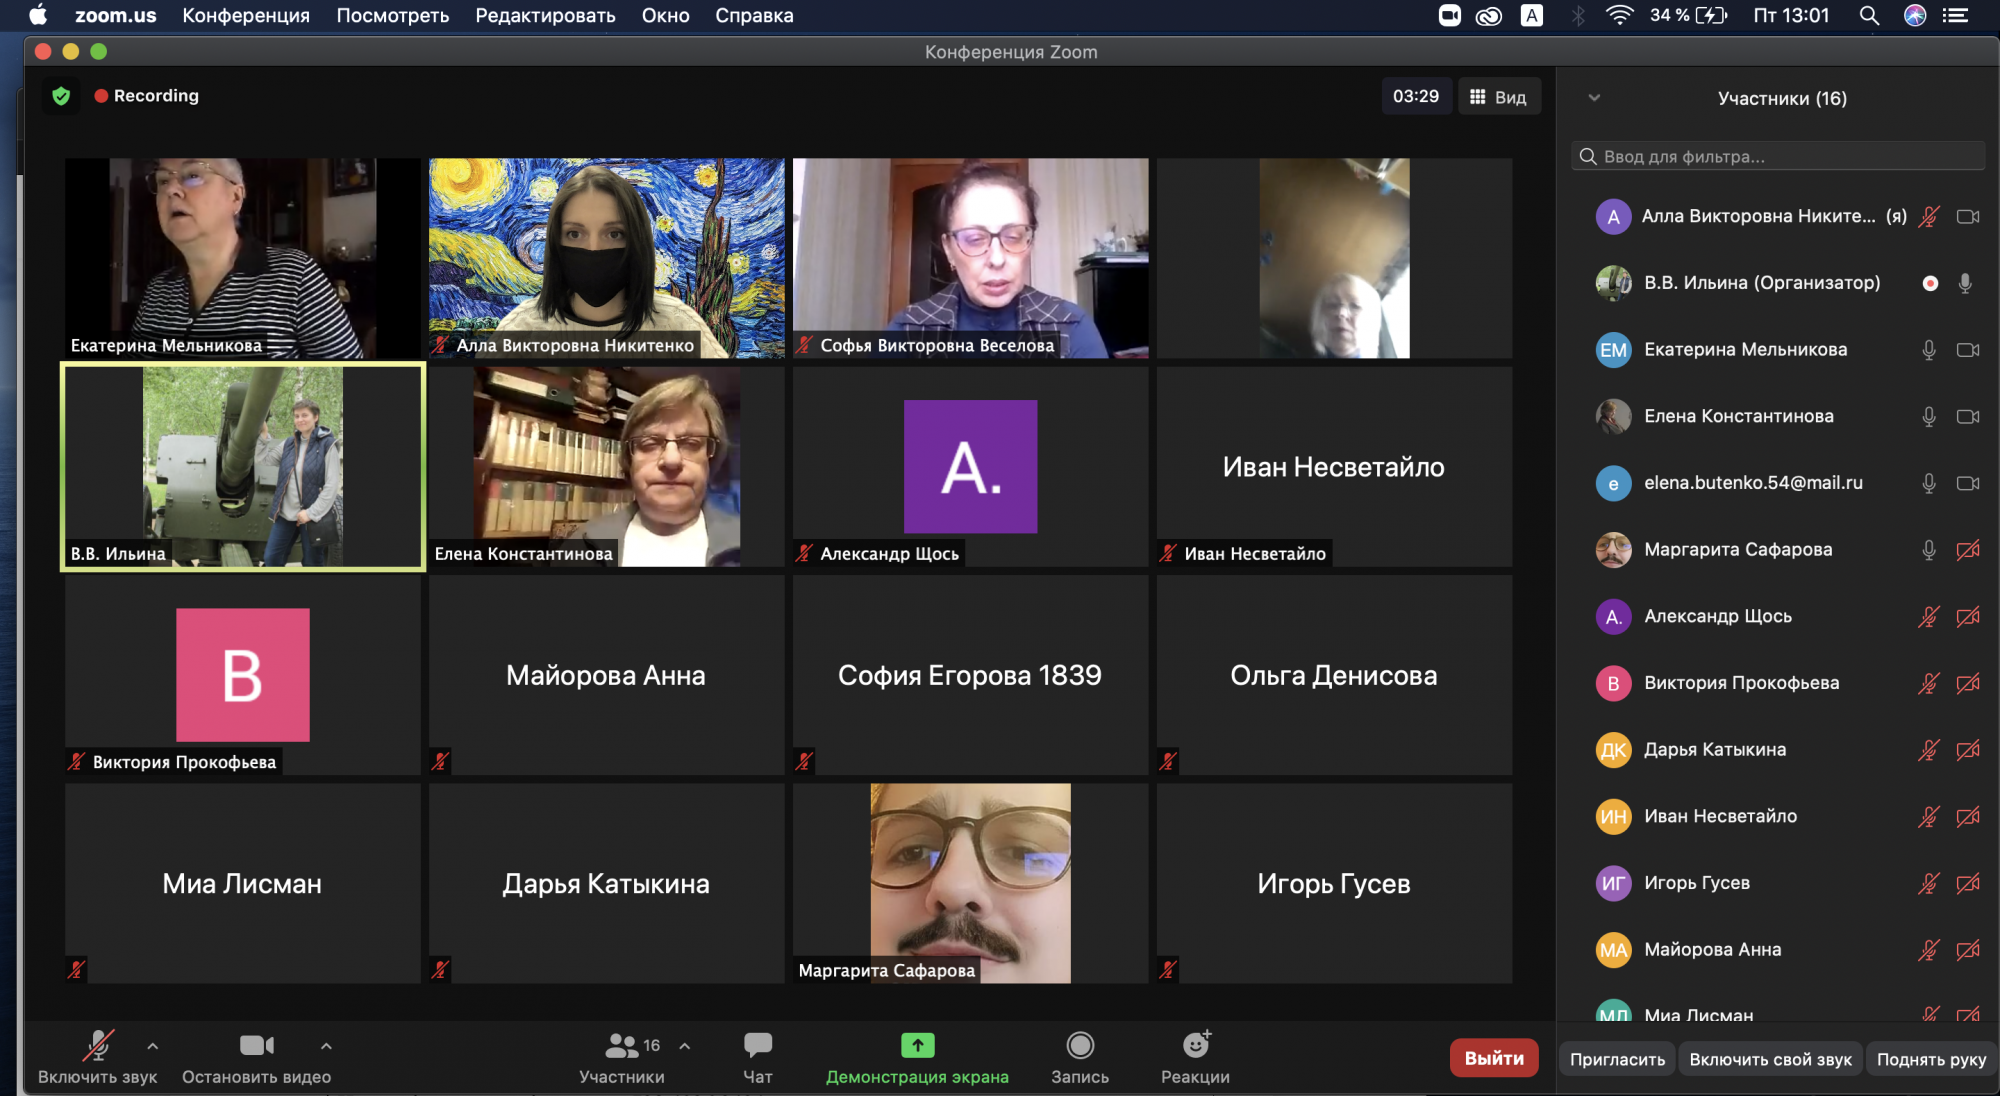Click disabled camera icon for Маргарита Сафарова
Image resolution: width=2000 pixels, height=1096 pixels.
[x=1968, y=550]
